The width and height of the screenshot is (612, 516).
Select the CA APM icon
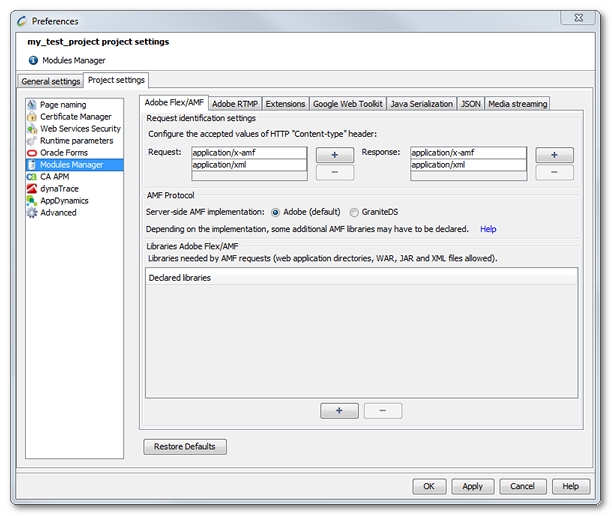pyautogui.click(x=32, y=176)
